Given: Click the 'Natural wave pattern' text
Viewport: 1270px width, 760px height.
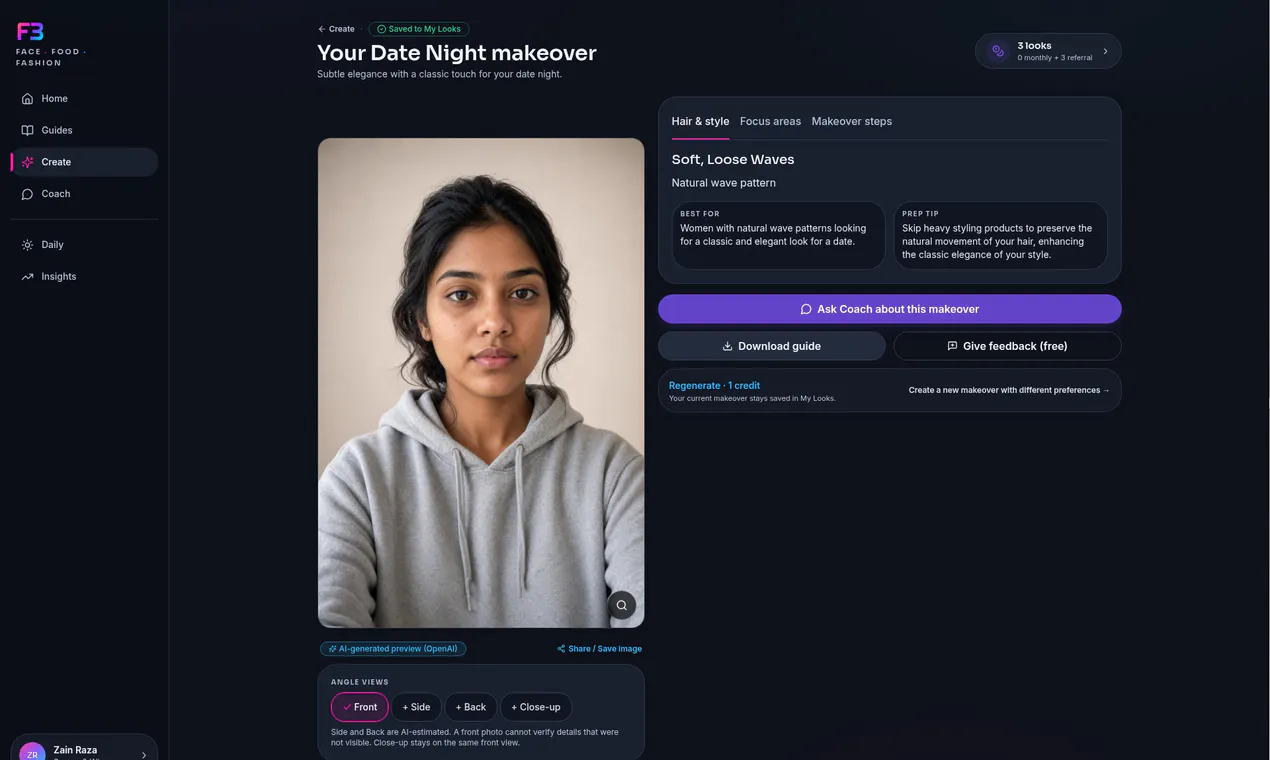Looking at the screenshot, I should pos(724,183).
